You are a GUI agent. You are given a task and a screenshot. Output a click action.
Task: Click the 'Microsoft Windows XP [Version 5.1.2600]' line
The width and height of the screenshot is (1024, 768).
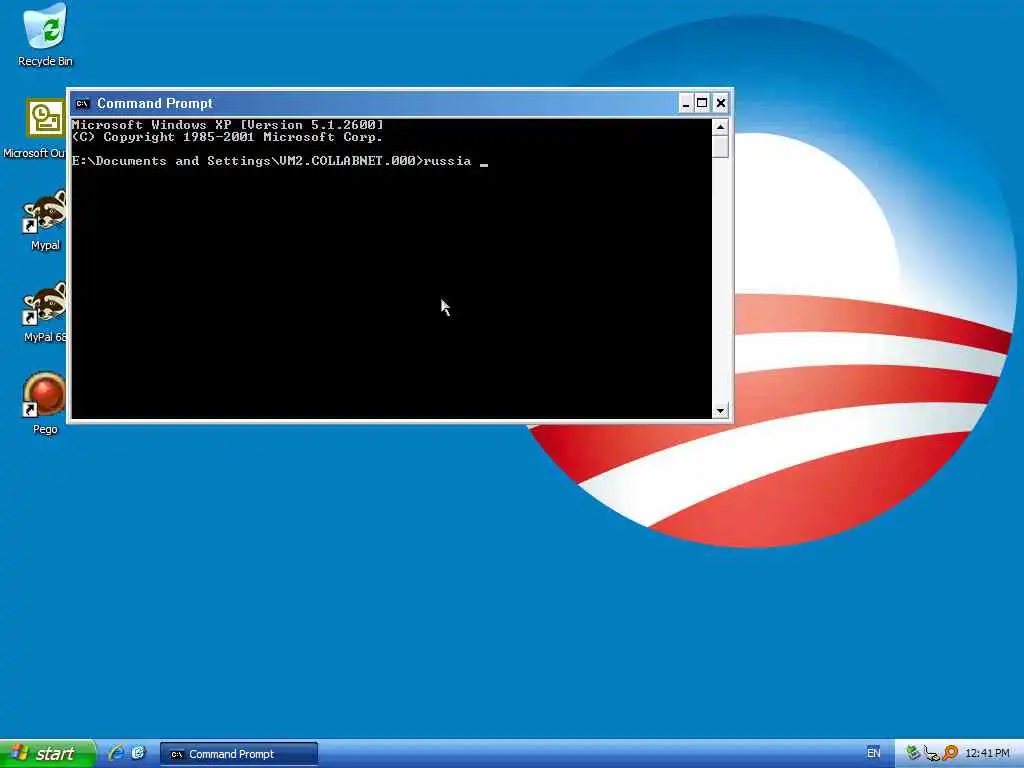[x=227, y=125]
